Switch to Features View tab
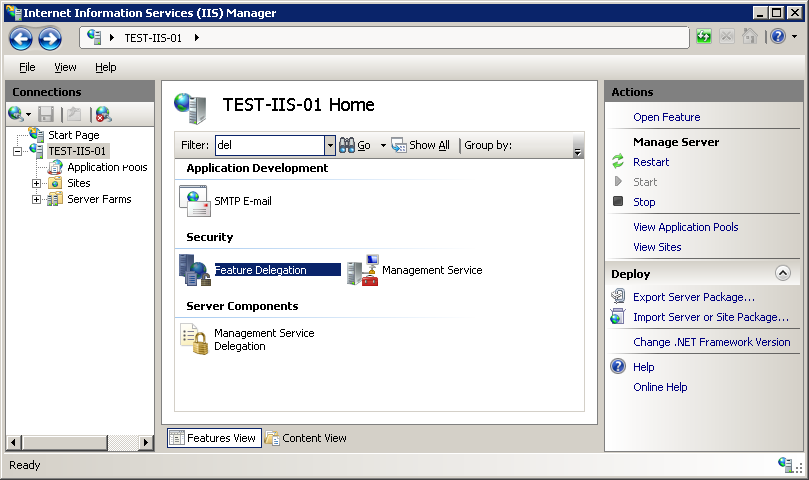Screen dimensions: 809x480 pos(214,438)
